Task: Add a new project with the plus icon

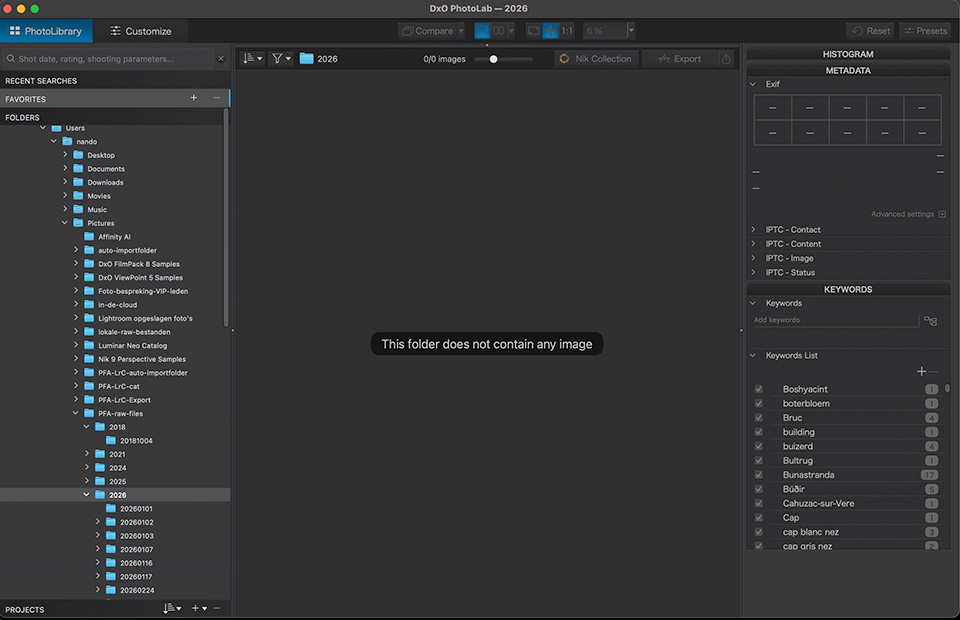Action: (195, 608)
